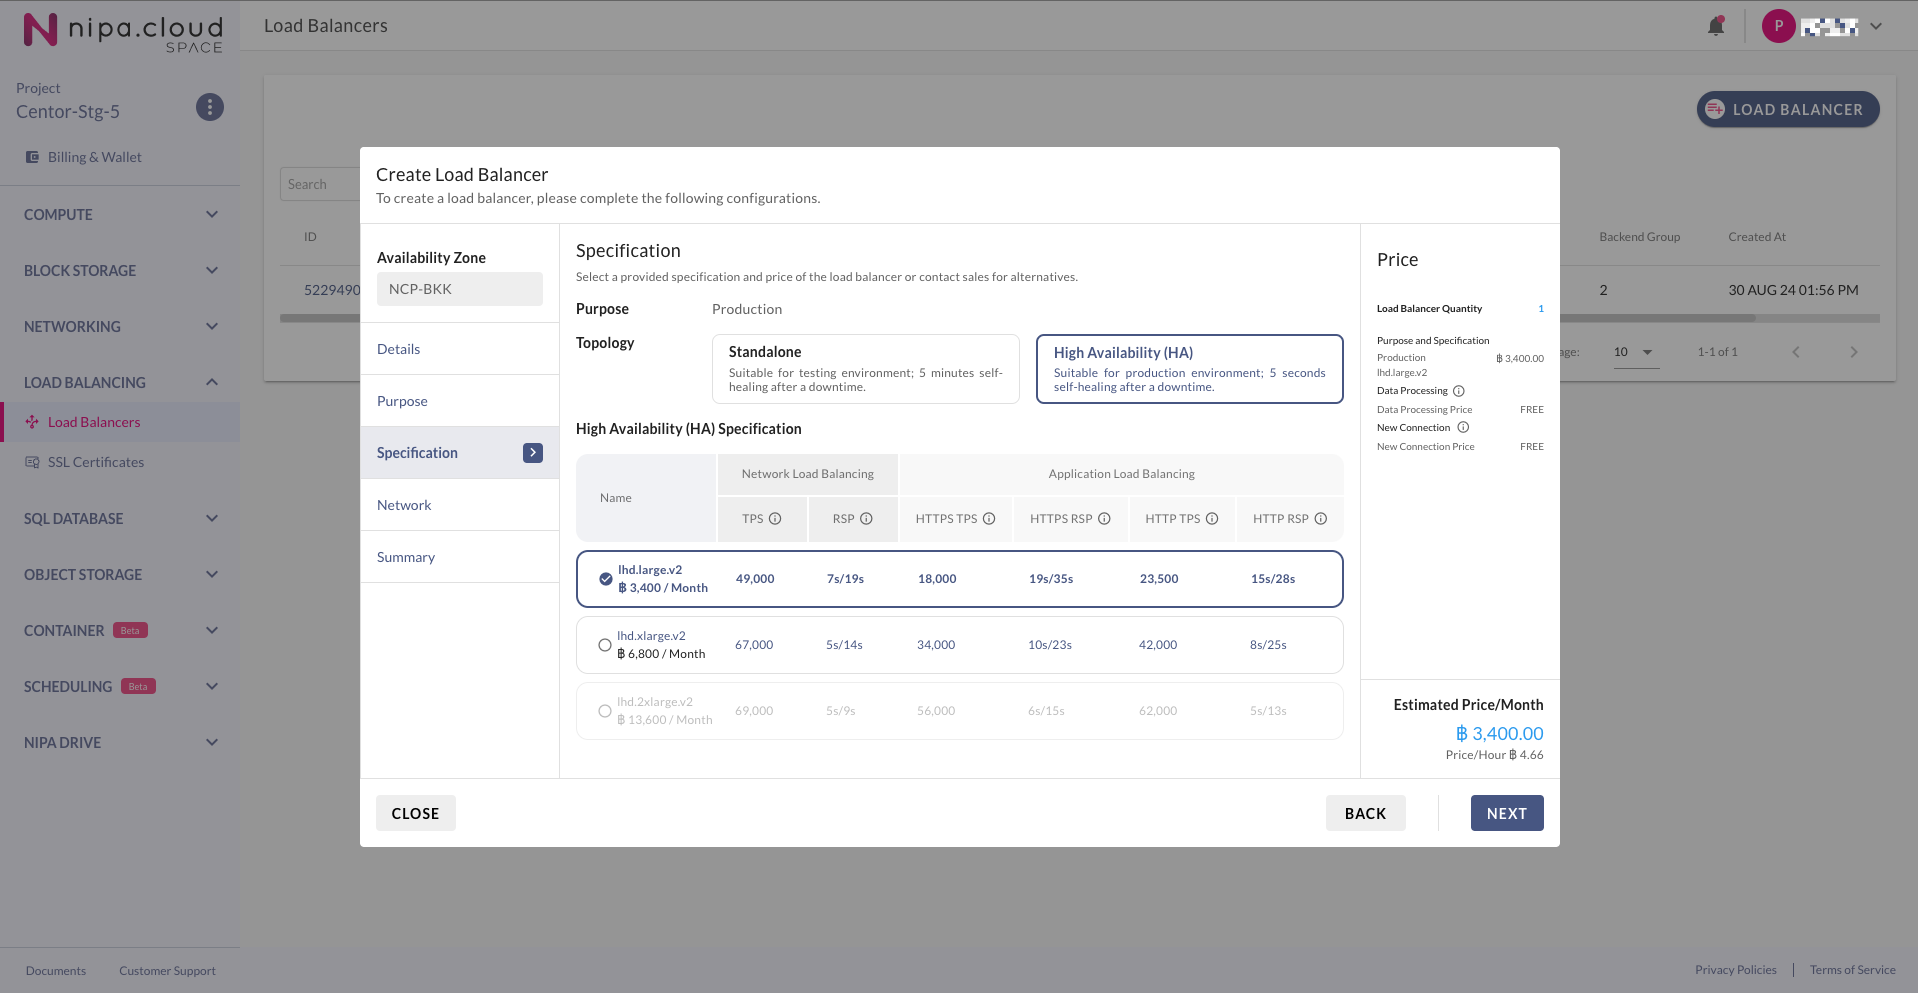Viewport: 1918px width, 993px height.
Task: Click the HTTP RSP info icon
Action: 1320,519
